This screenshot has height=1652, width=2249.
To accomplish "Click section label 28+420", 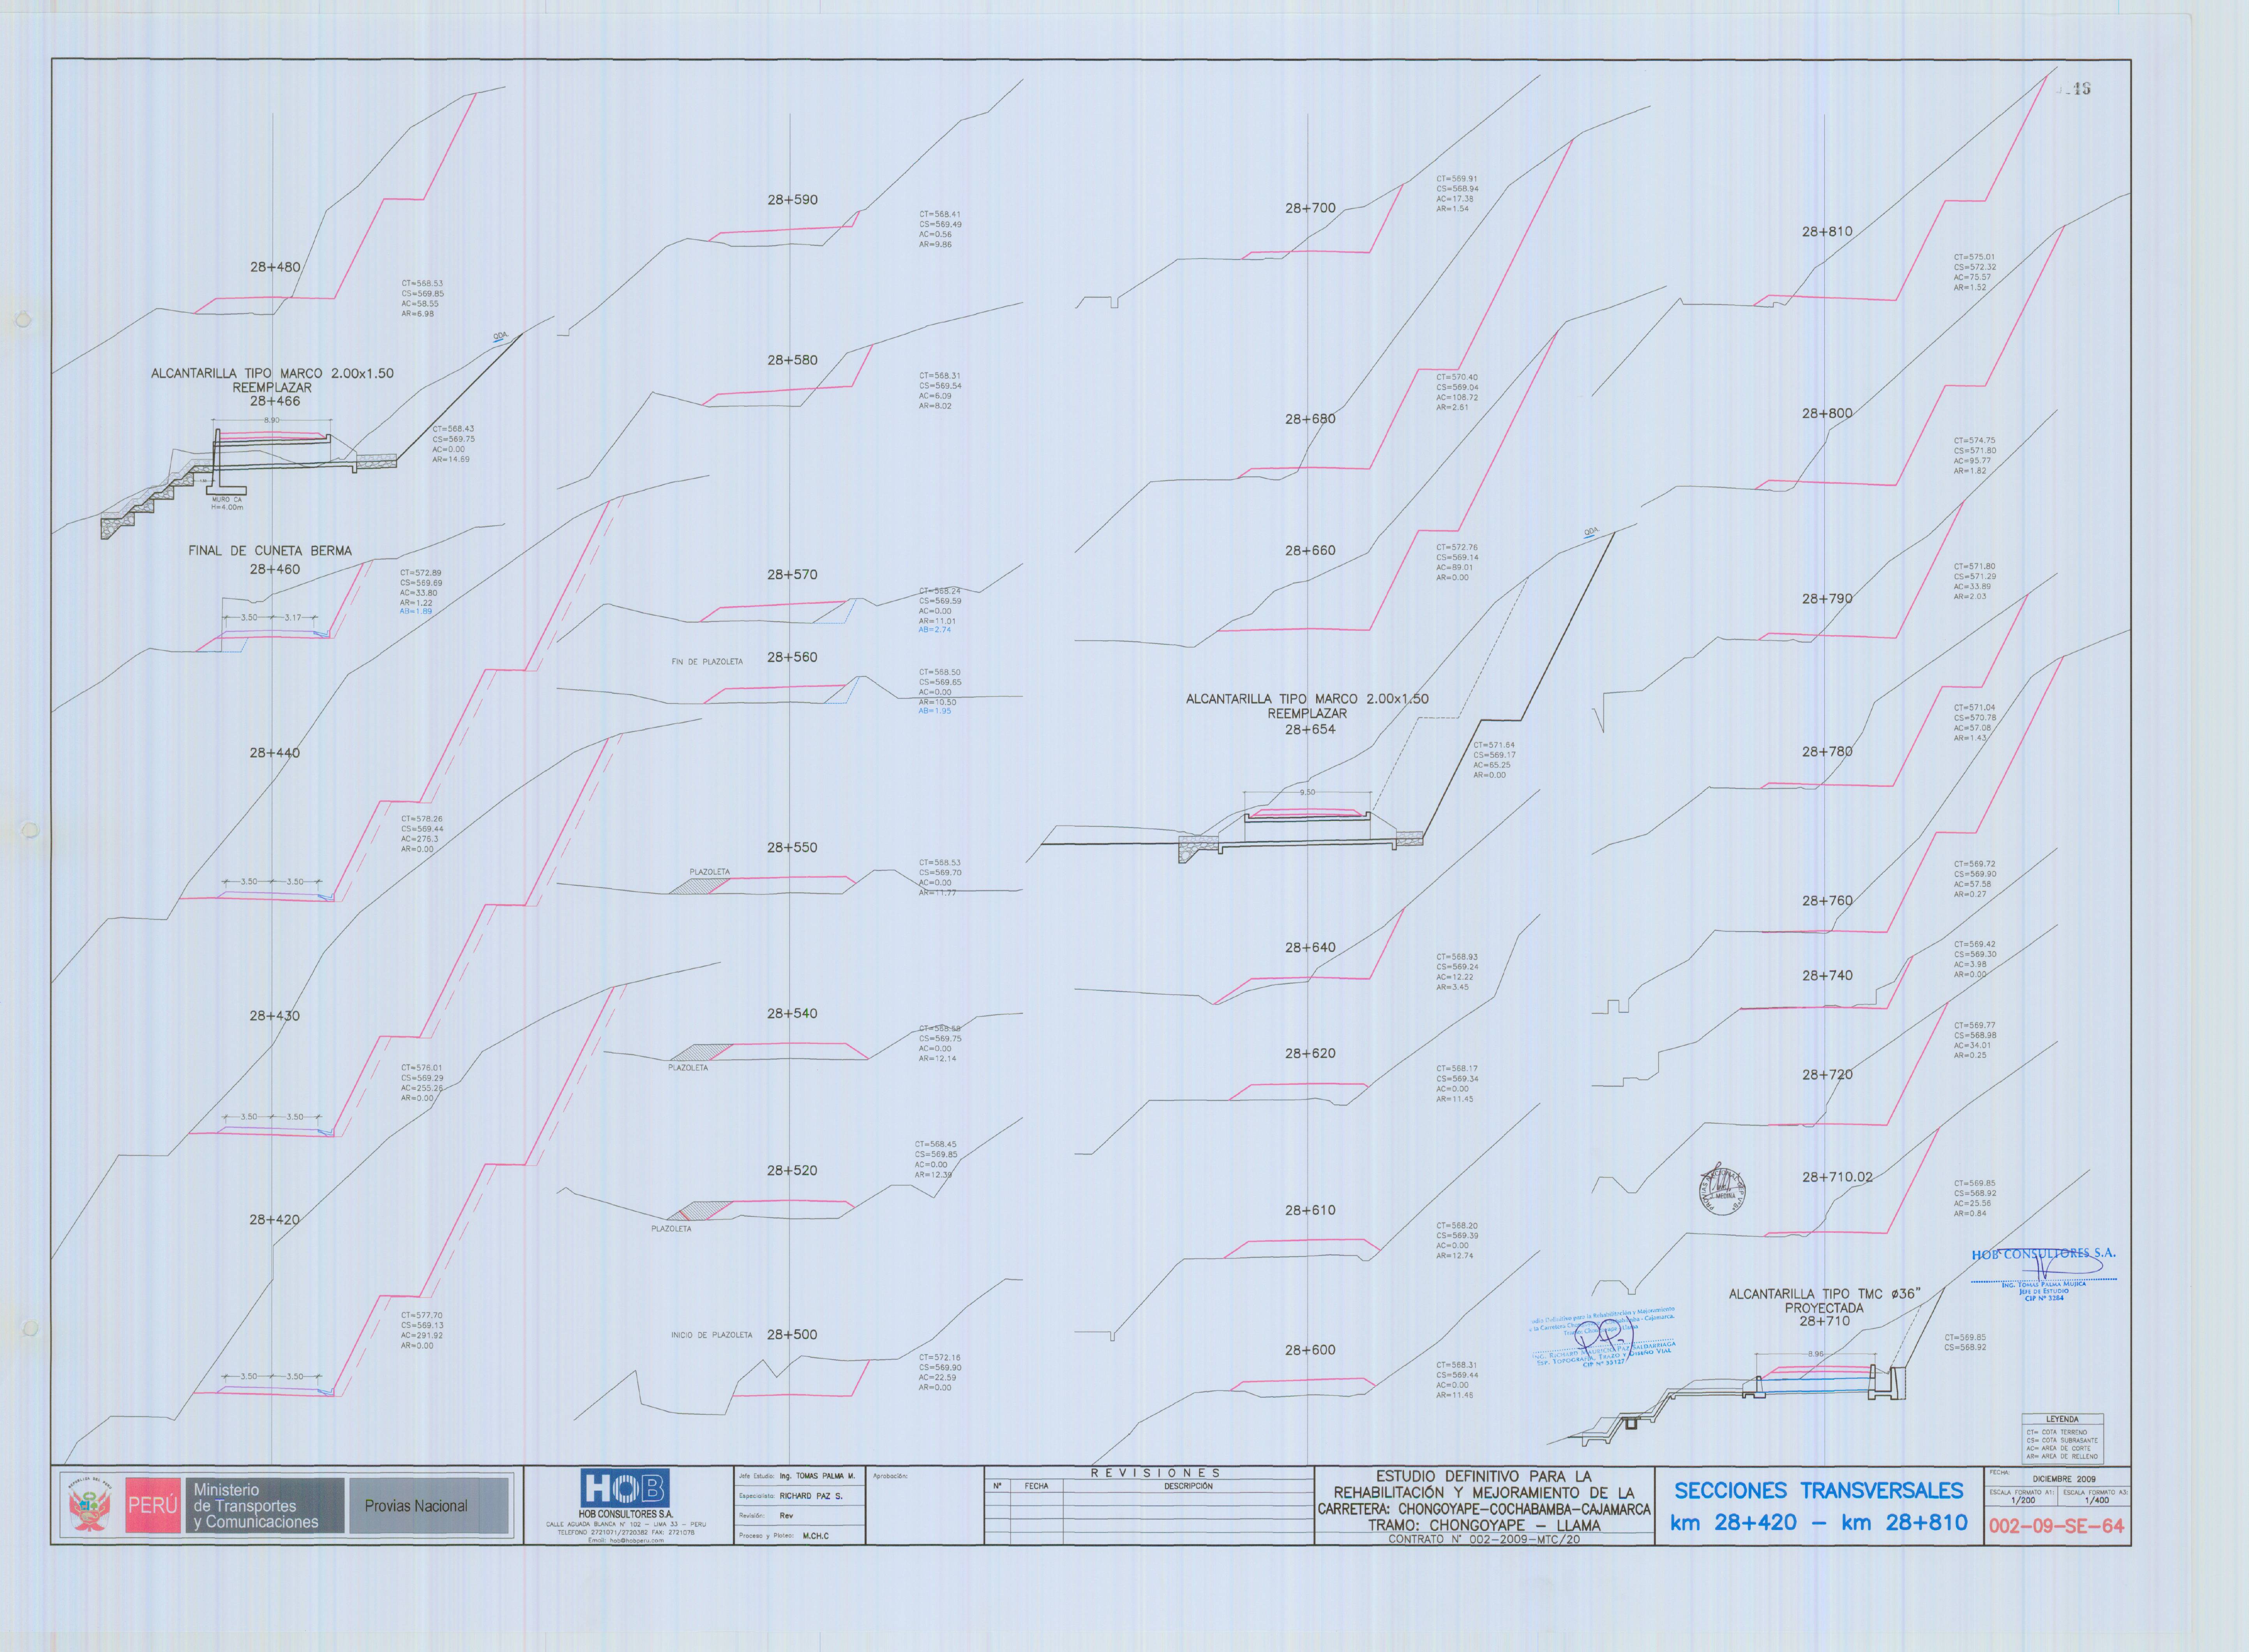I will pos(275,1220).
